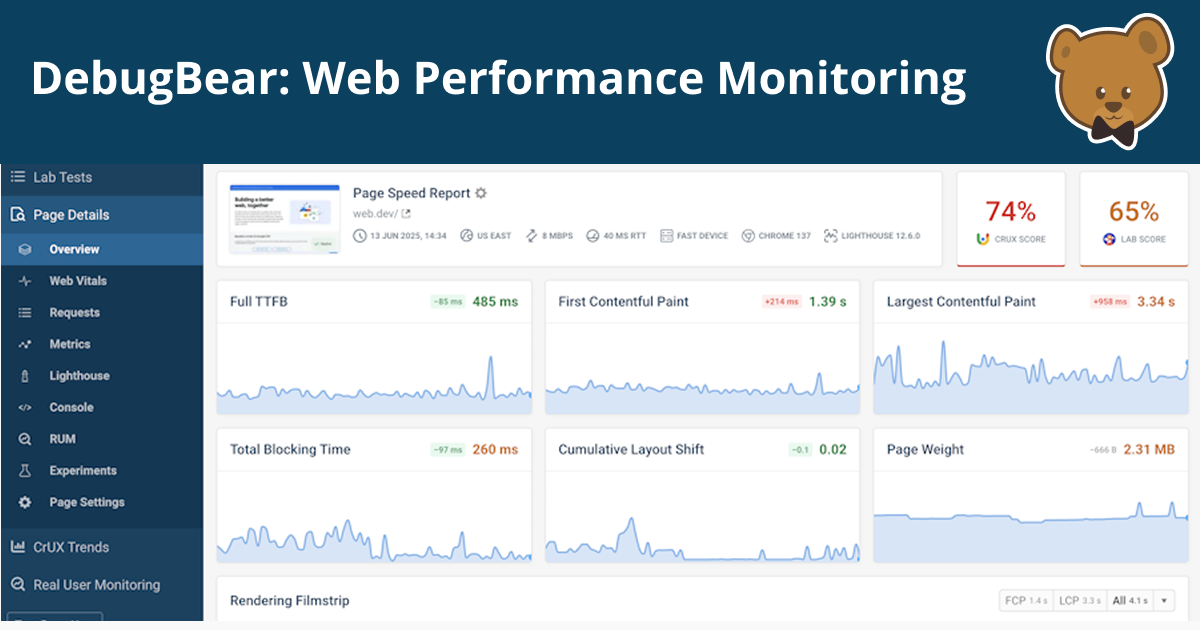Click the Lighthouse icon in the sidebar
Image resolution: width=1200 pixels, height=630 pixels.
pos(25,376)
